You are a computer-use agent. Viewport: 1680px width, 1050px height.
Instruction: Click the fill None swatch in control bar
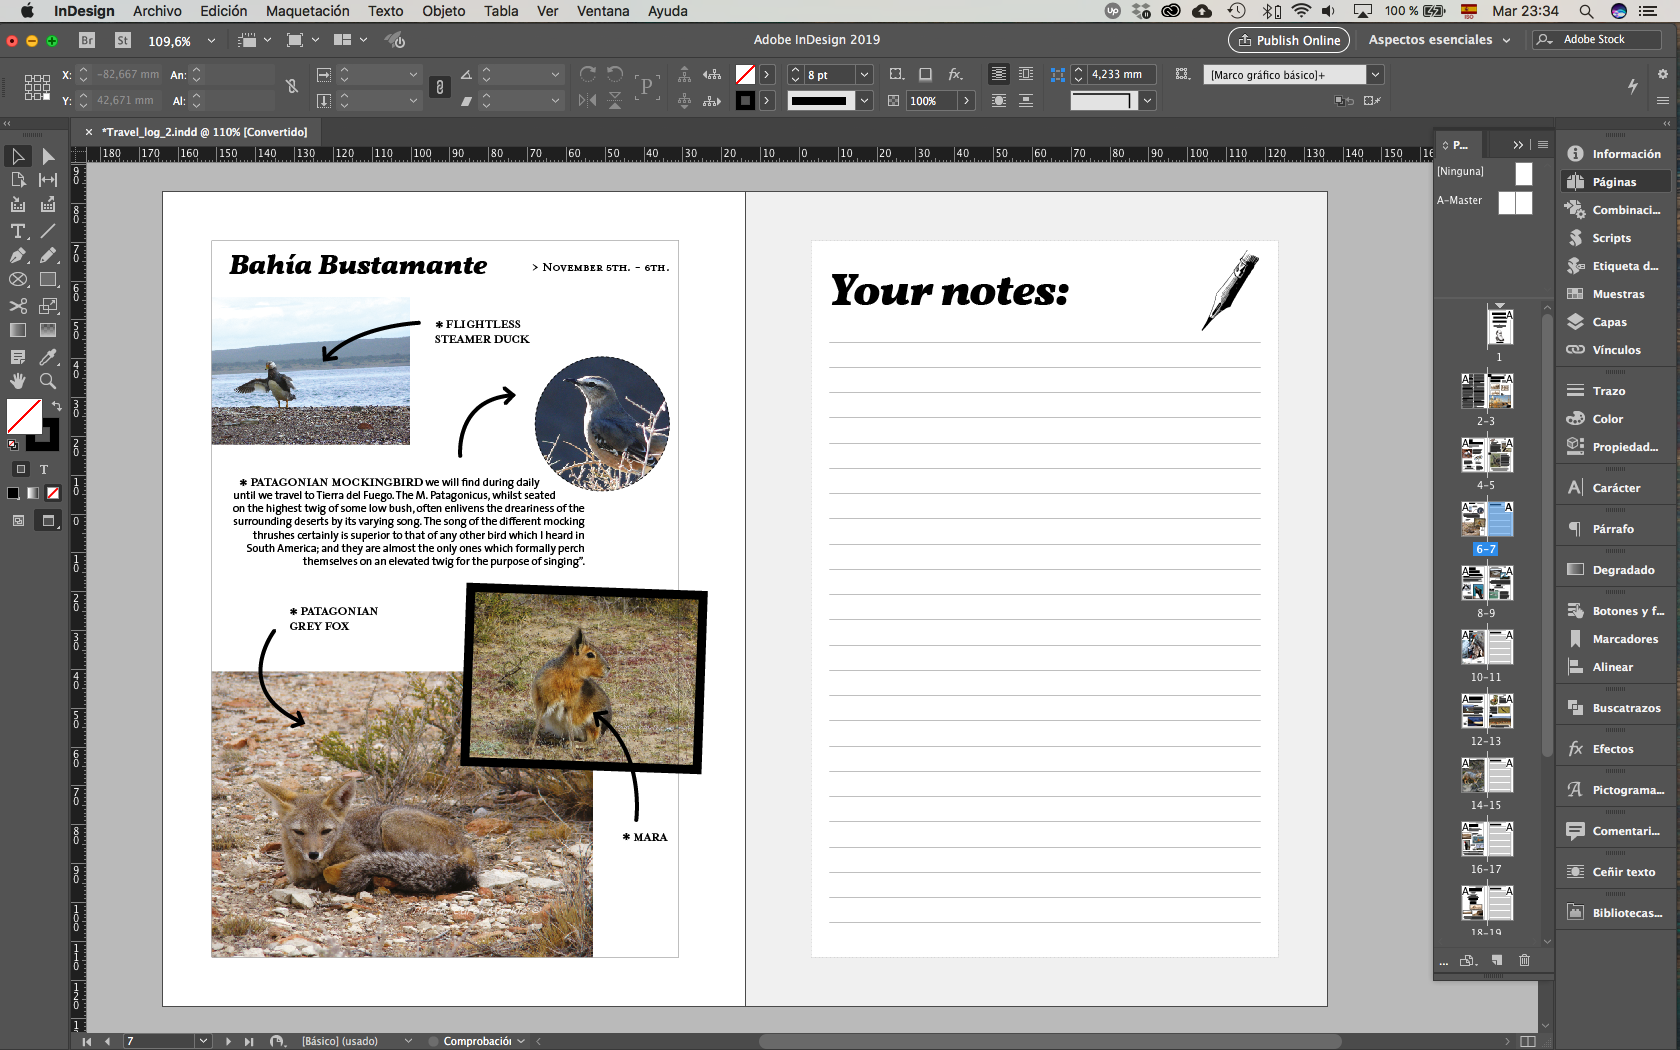point(745,74)
